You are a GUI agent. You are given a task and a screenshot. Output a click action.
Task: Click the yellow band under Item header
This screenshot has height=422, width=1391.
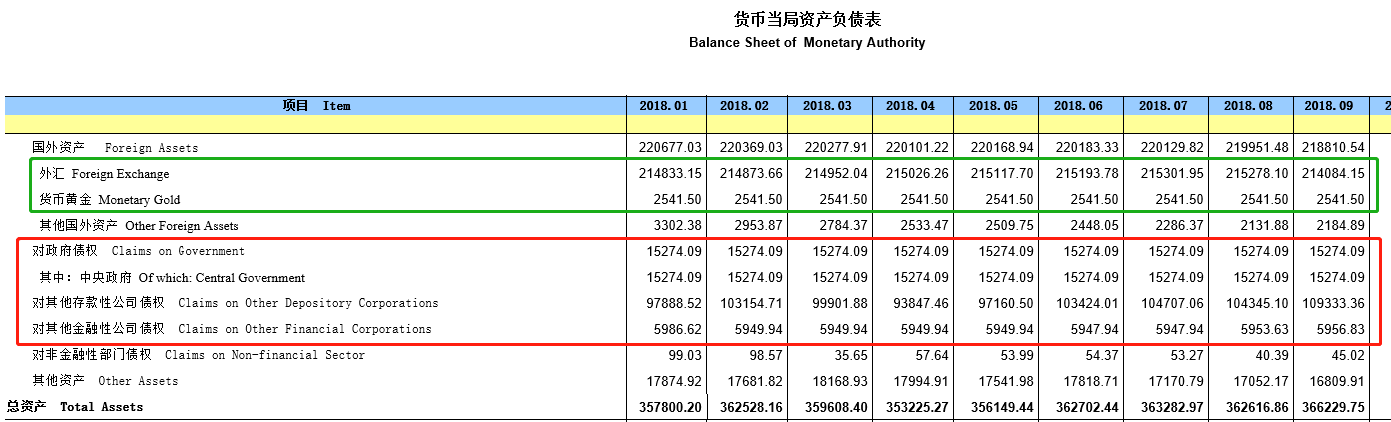point(316,124)
